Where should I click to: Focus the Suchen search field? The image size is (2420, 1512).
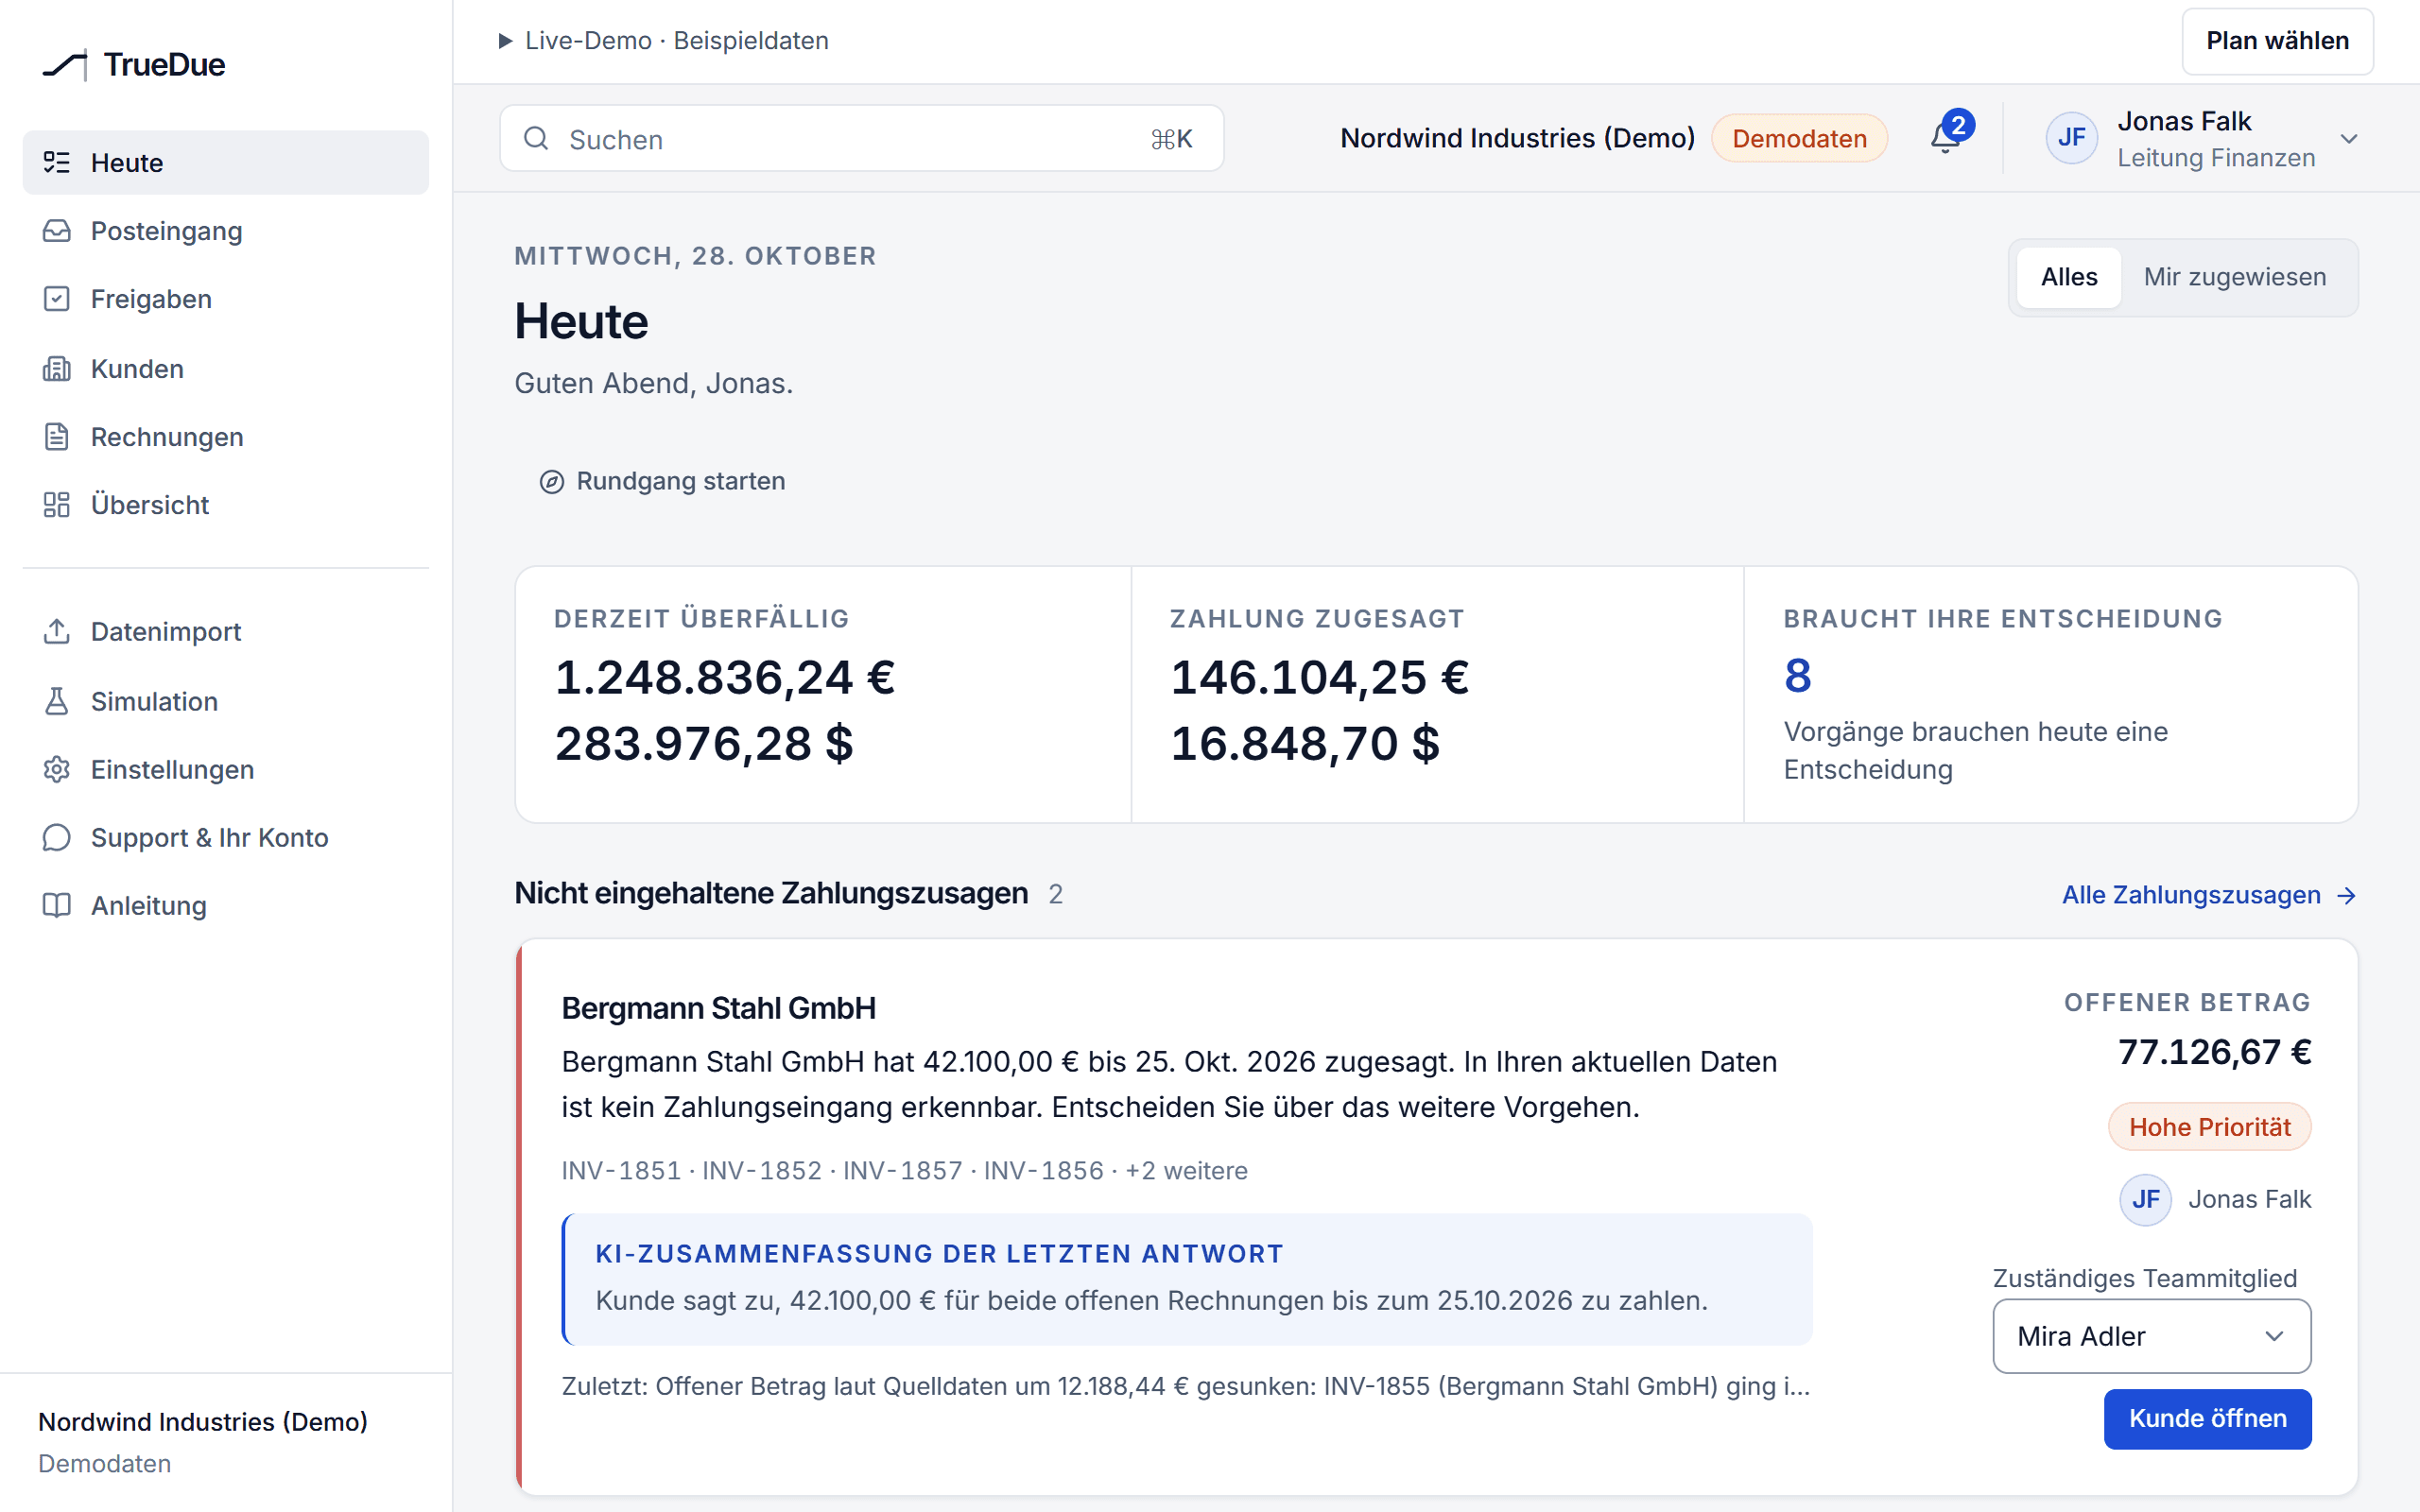click(x=861, y=139)
